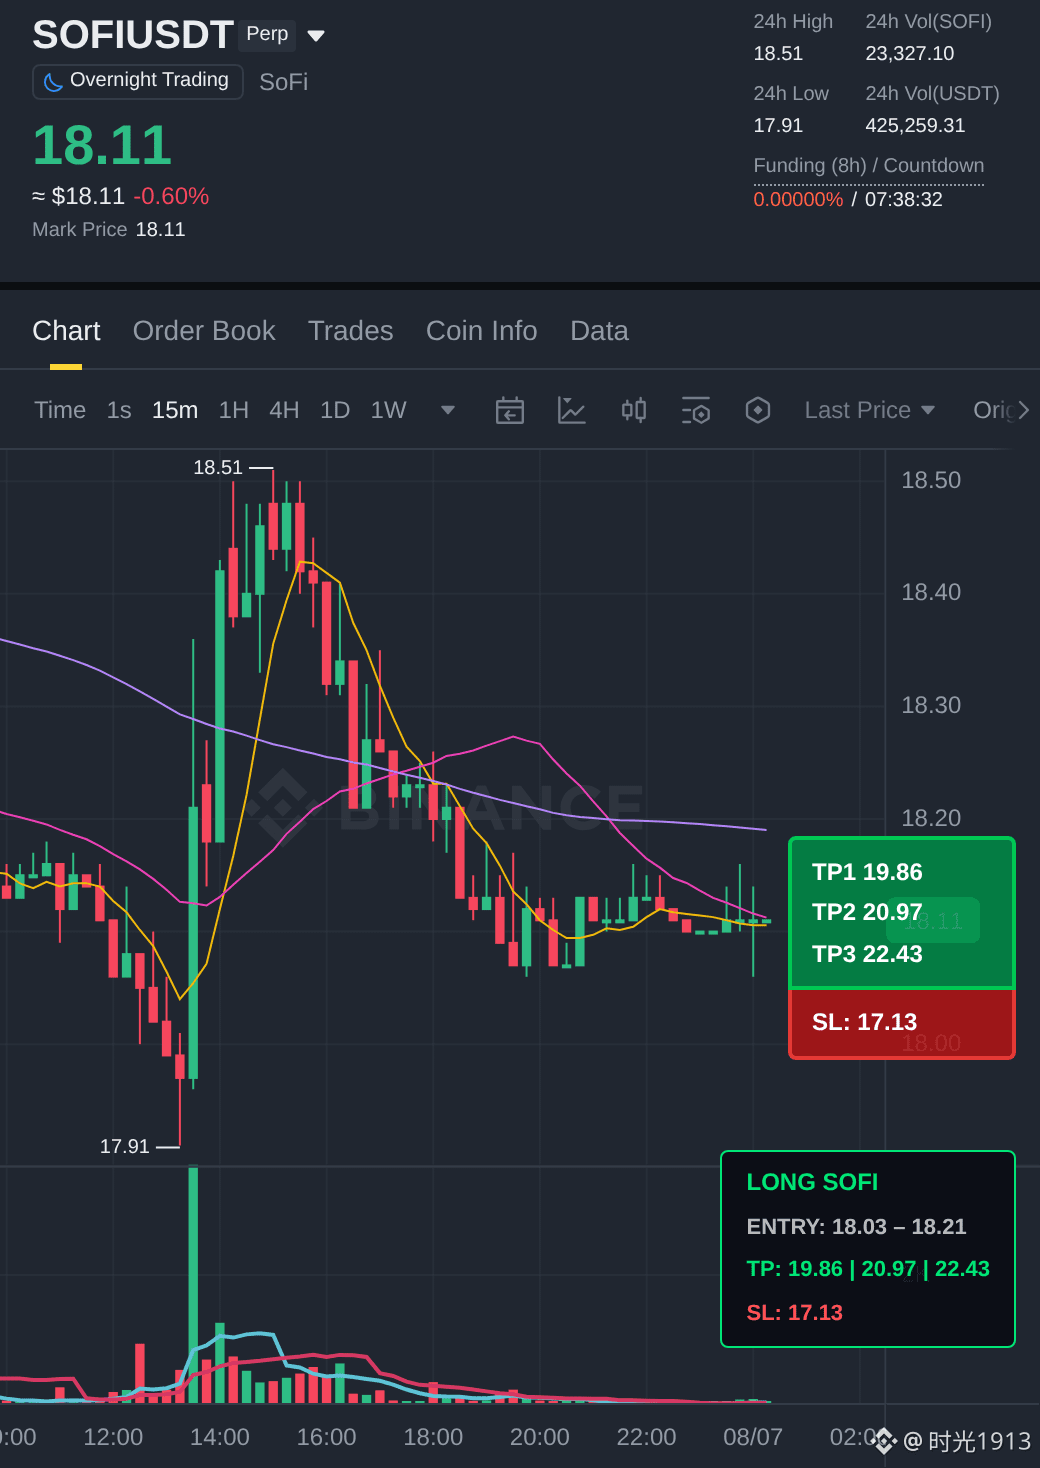
Task: Tap the 24h Low value 17.91
Action: [x=778, y=126]
